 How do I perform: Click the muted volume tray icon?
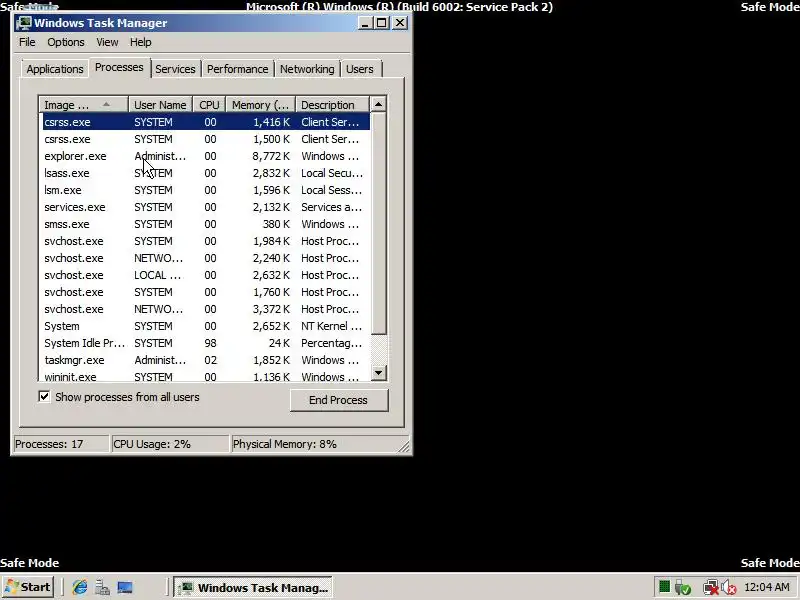[x=729, y=588]
